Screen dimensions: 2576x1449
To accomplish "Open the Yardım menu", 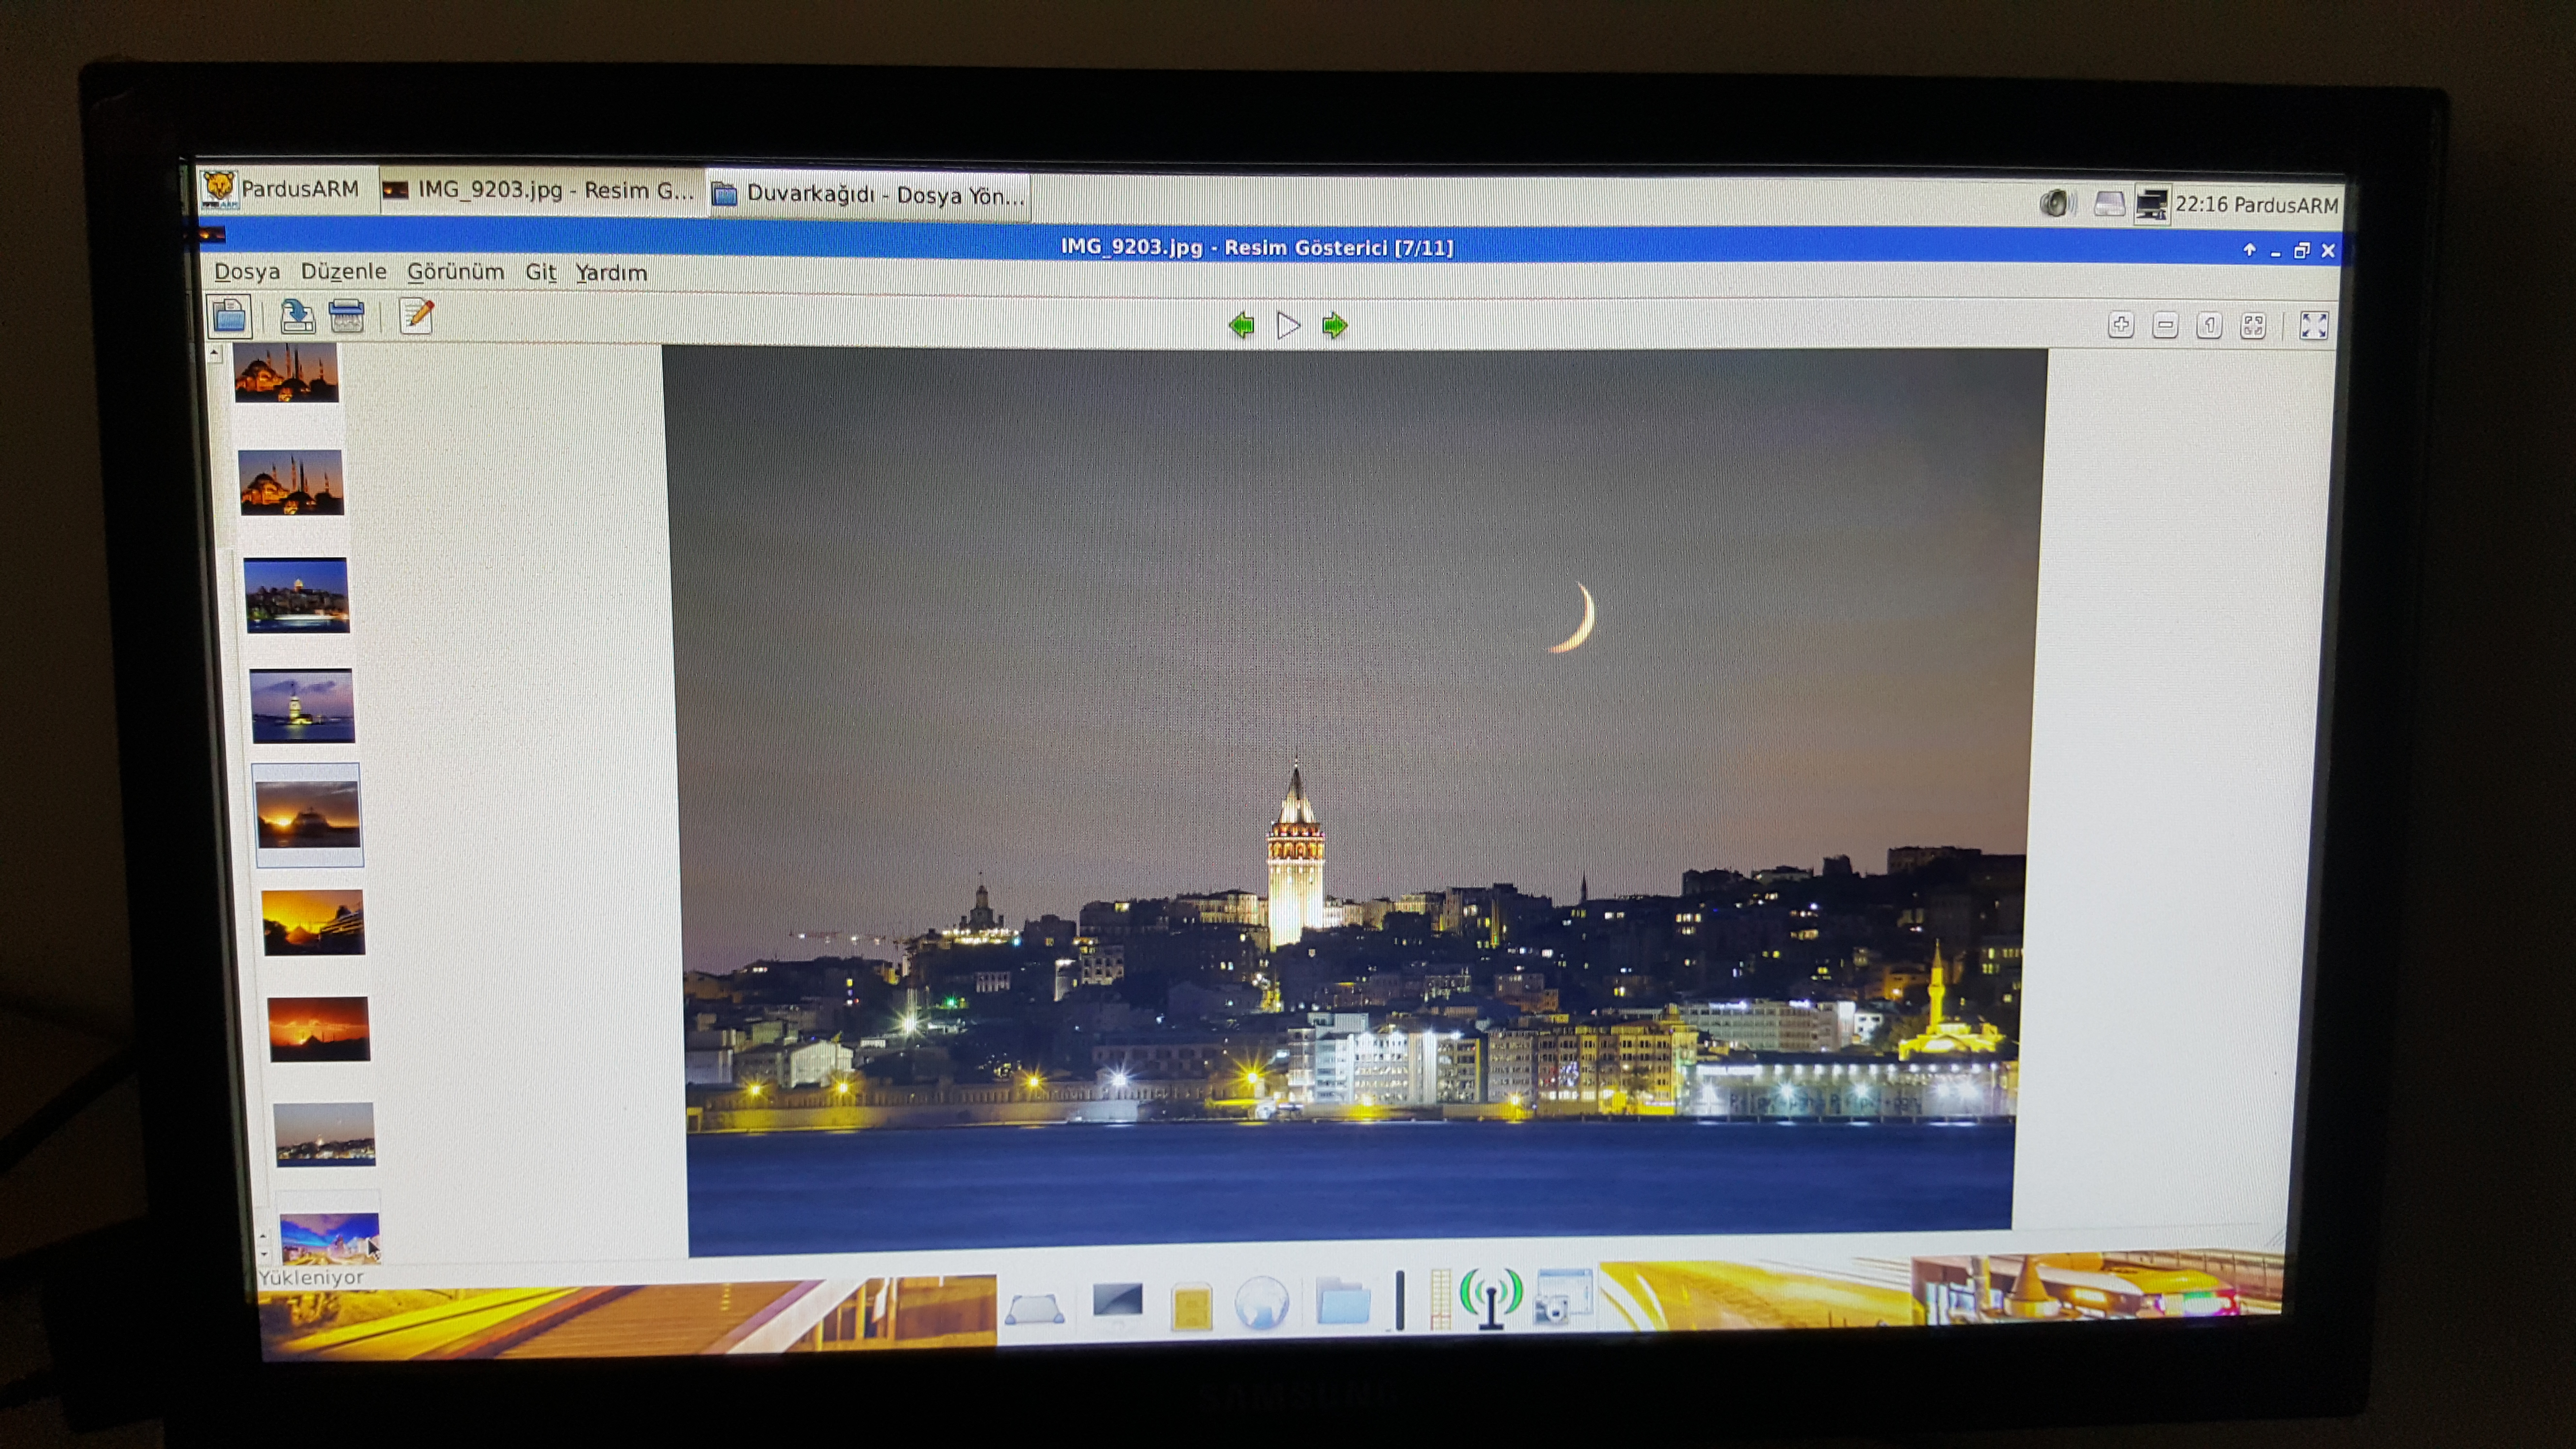I will [611, 273].
